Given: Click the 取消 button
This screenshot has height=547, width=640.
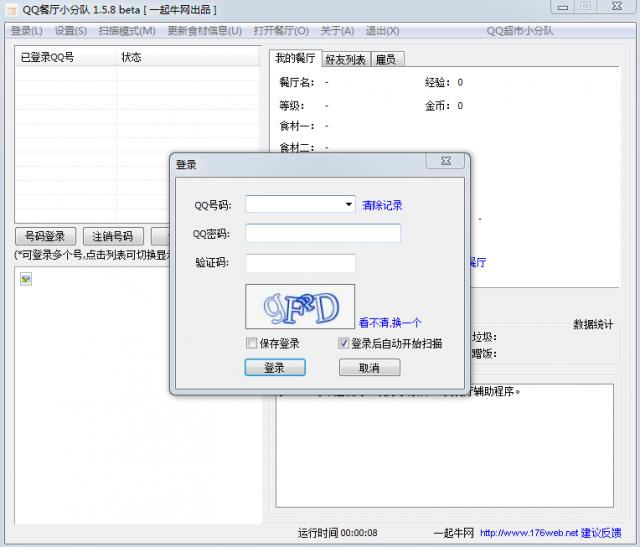Looking at the screenshot, I should (369, 367).
